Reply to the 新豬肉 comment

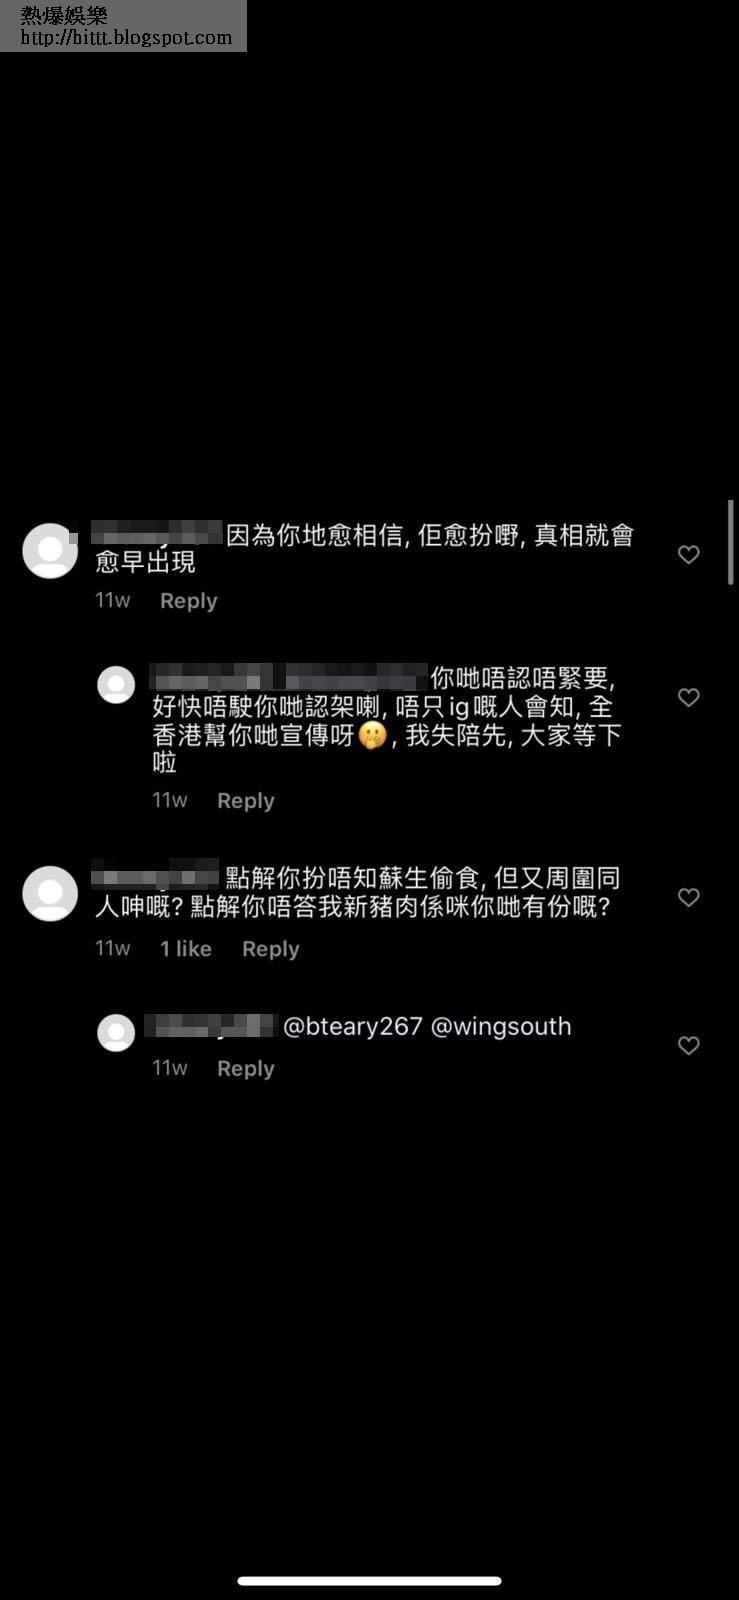coord(270,949)
